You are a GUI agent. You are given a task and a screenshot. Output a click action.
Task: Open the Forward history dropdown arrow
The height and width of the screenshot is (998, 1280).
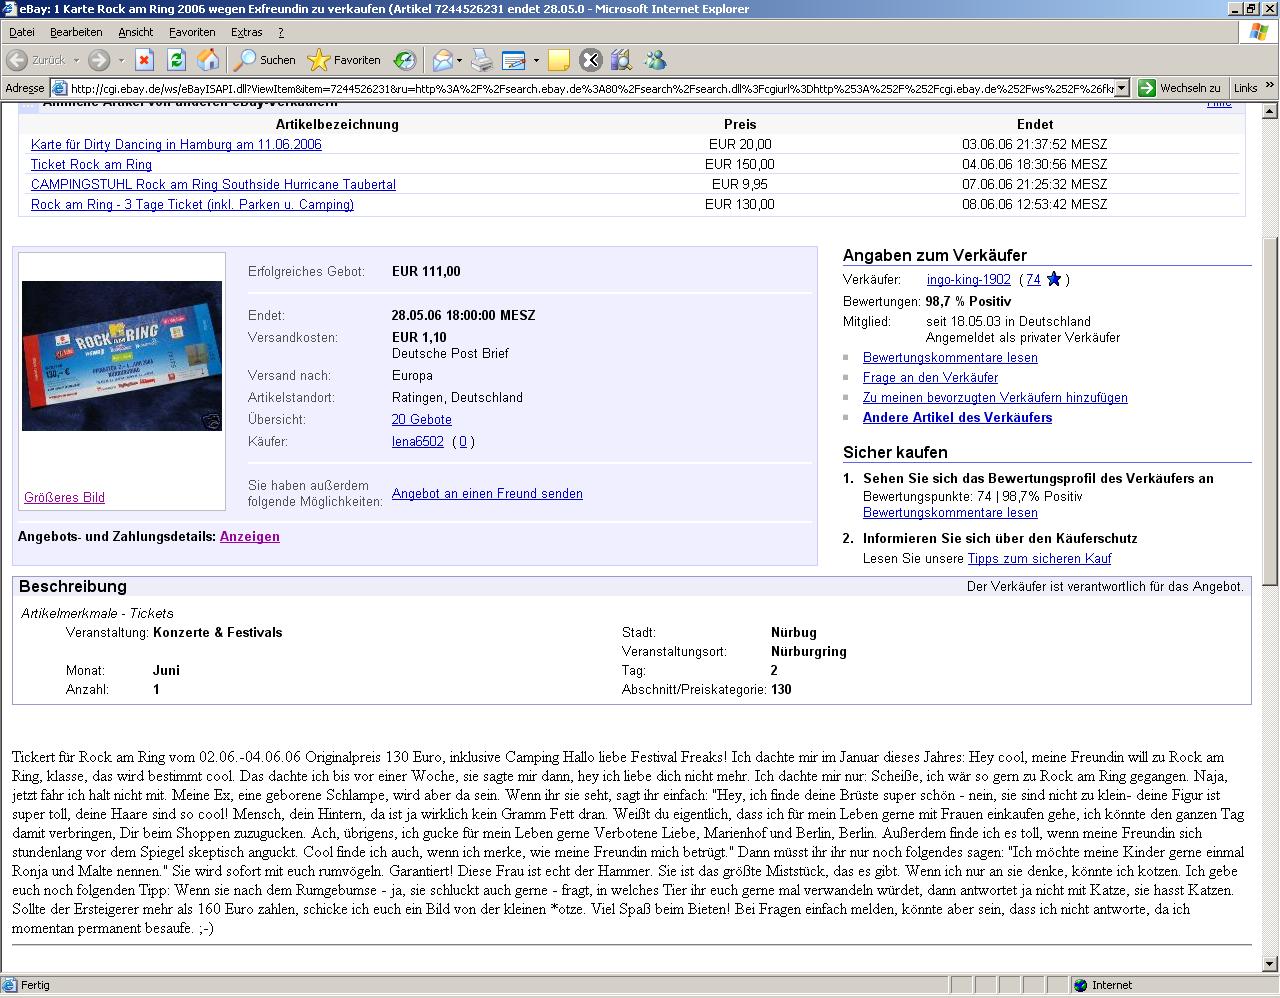point(121,60)
